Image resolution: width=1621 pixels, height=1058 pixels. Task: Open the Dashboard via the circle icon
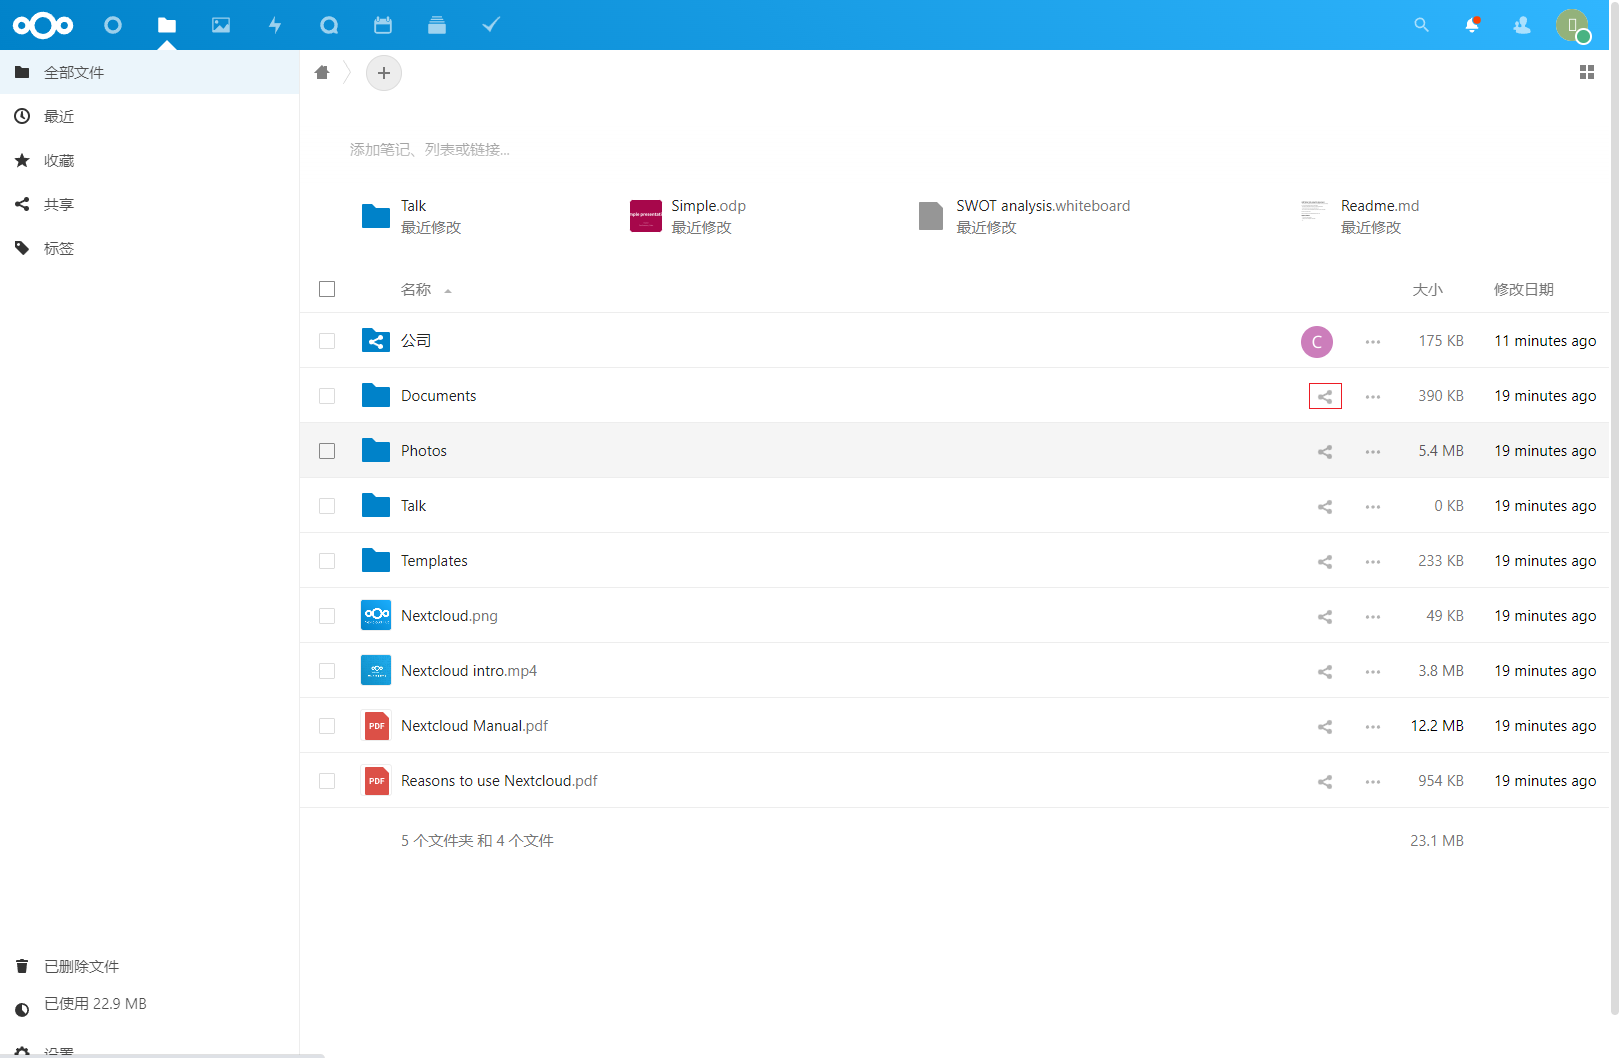pyautogui.click(x=113, y=25)
